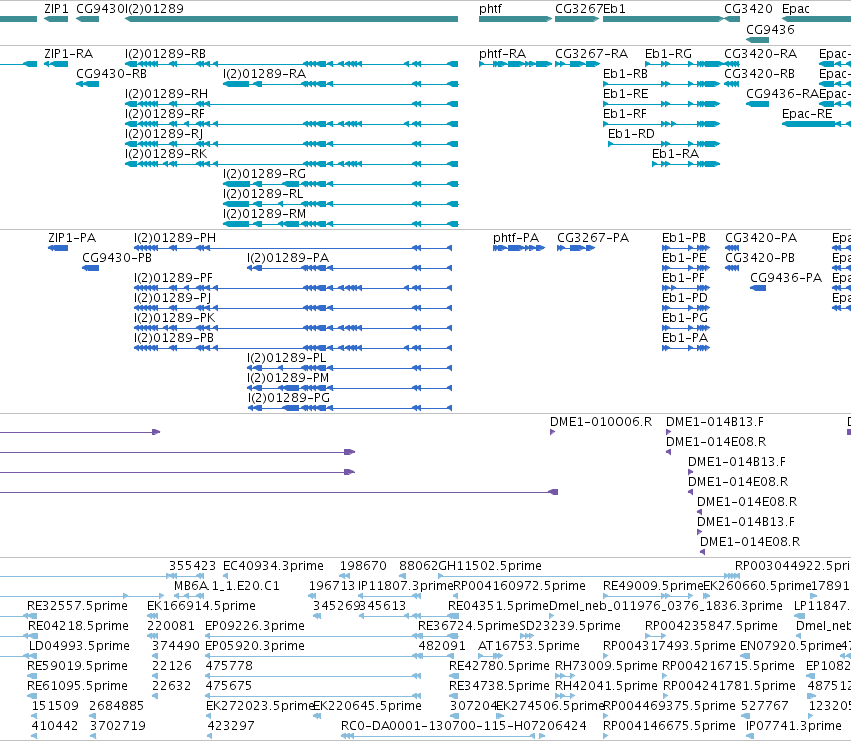Open protein l(2)01289-PF
Screen dimensions: 851x741
tap(173, 278)
